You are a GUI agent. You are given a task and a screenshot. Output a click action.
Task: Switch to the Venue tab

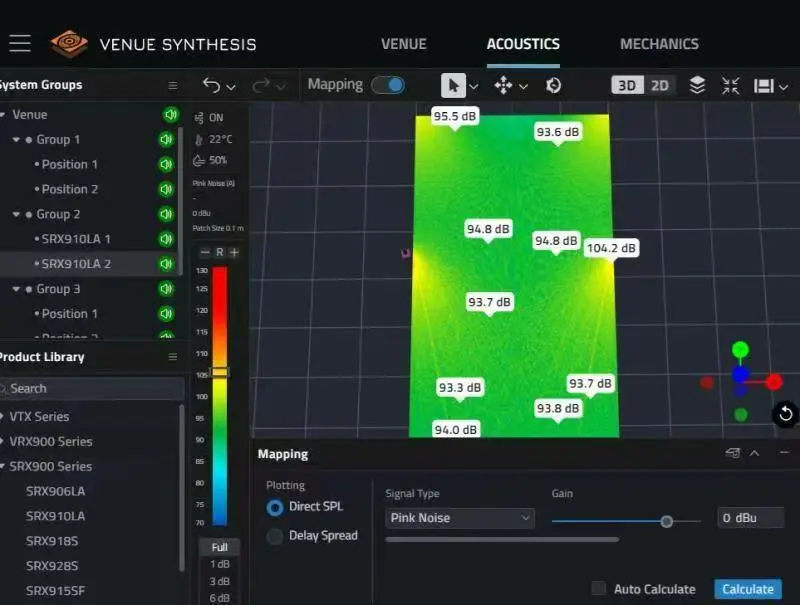coord(403,44)
